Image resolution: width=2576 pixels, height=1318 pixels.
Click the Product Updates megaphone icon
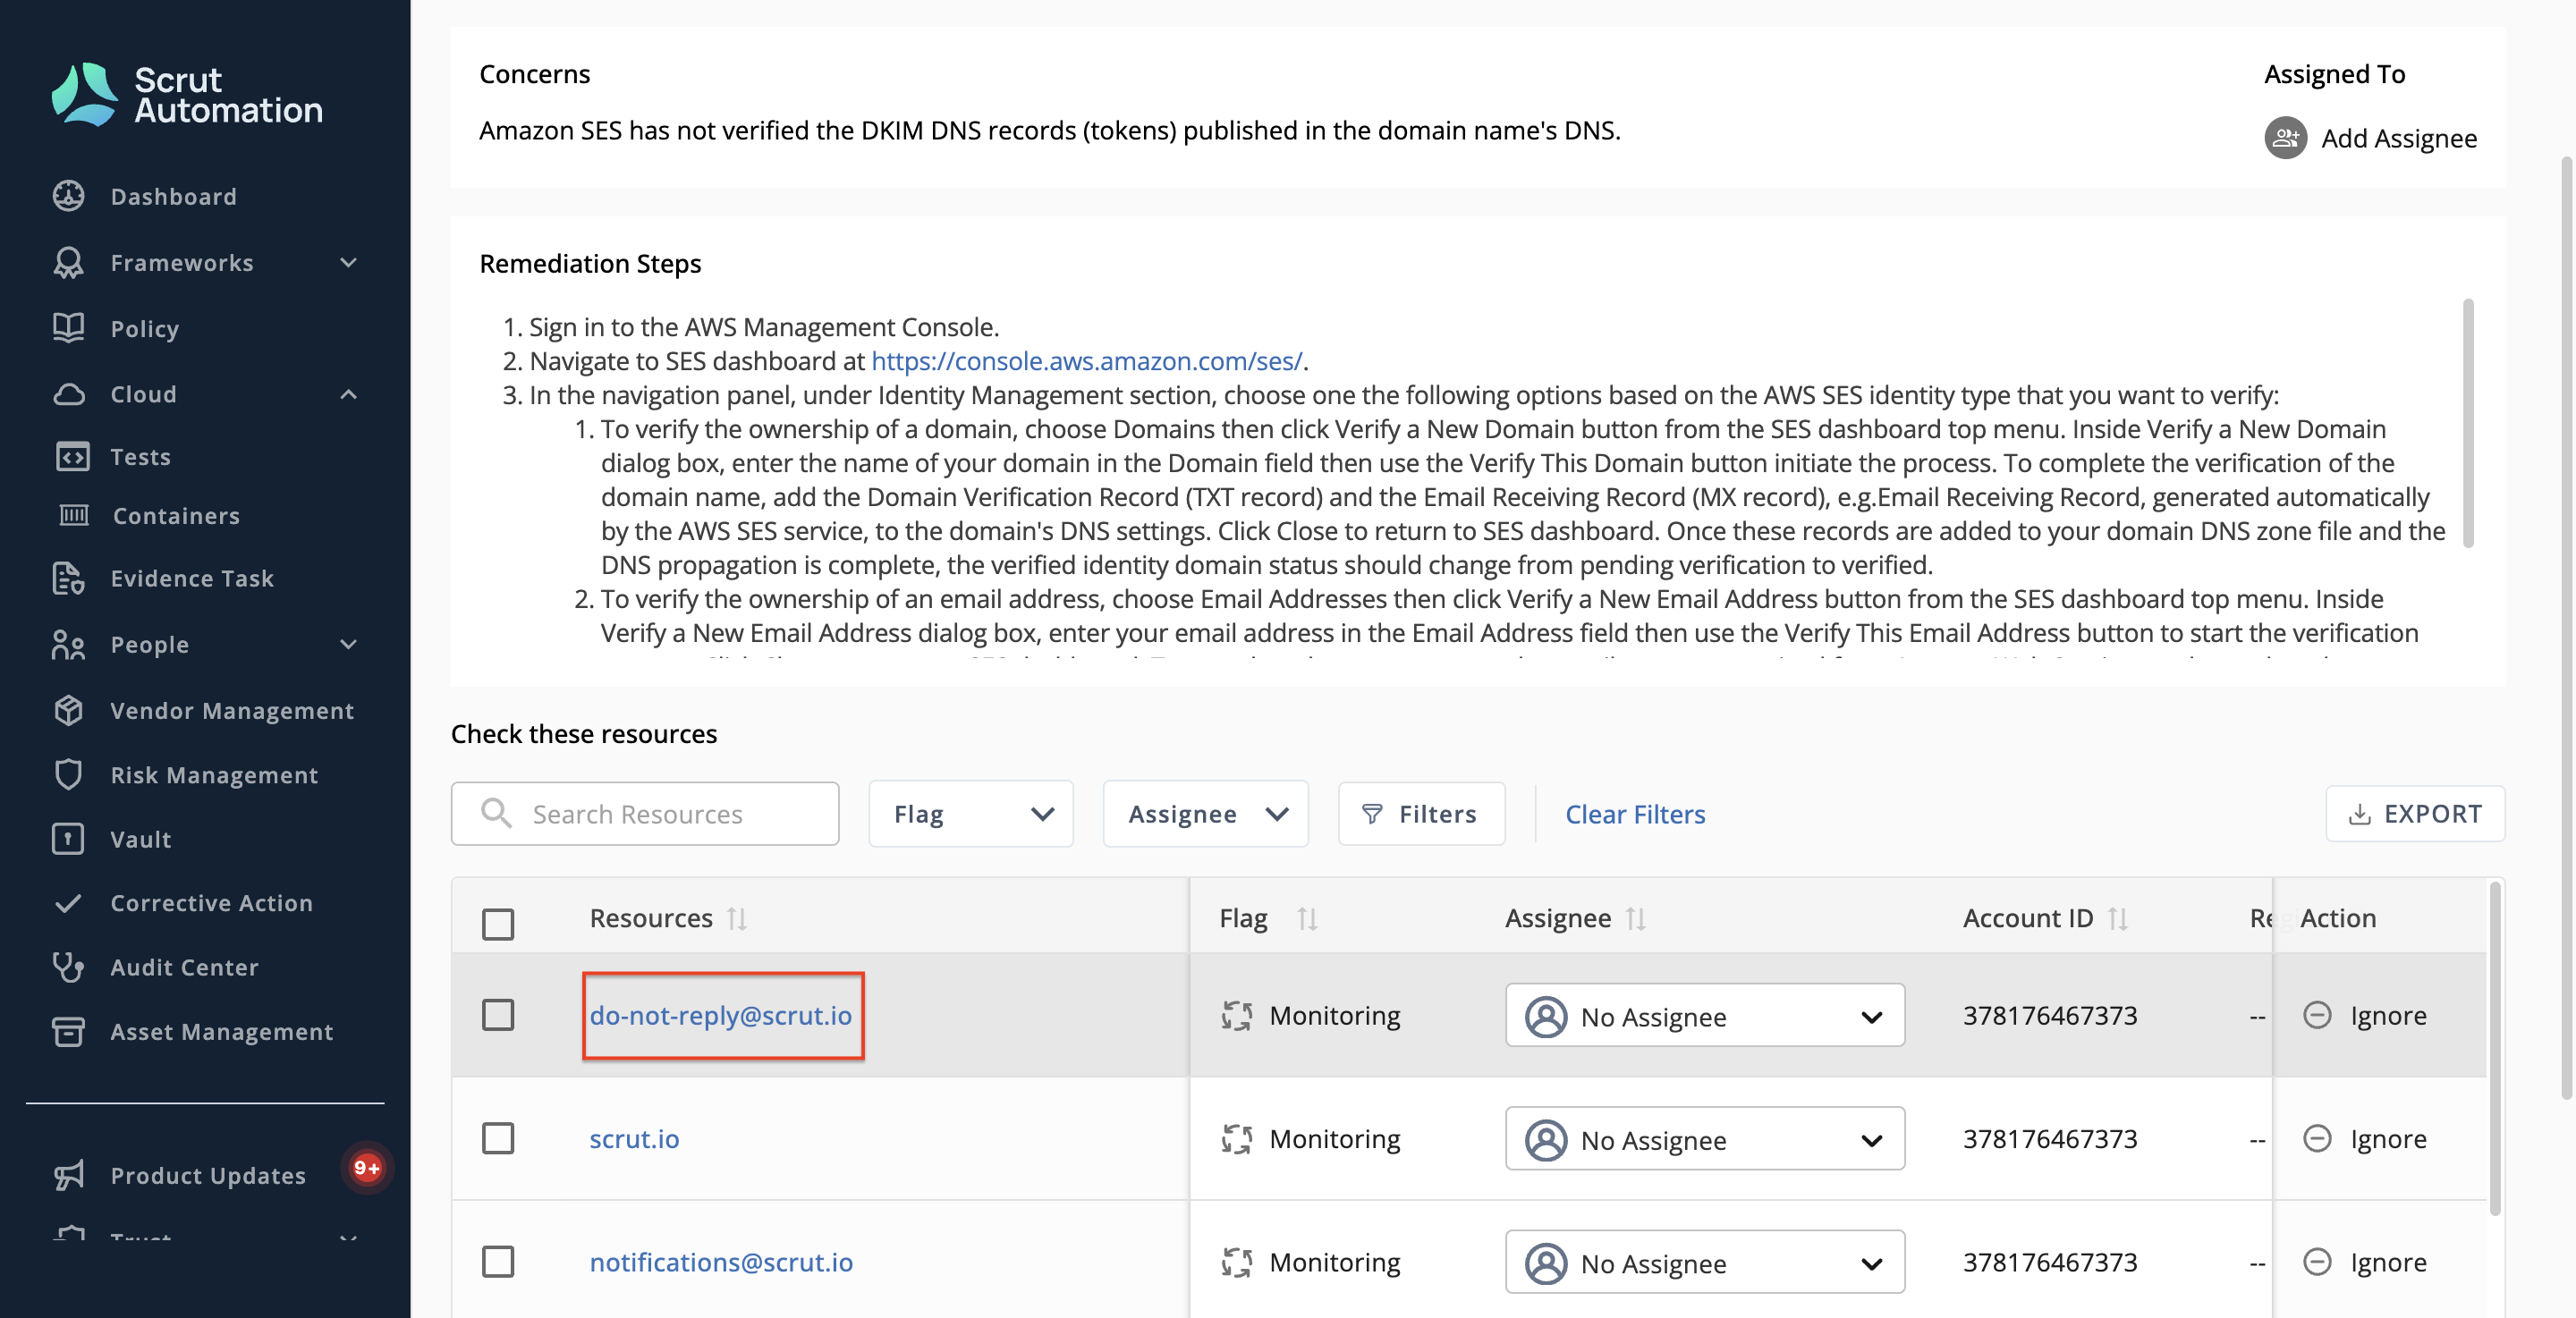click(x=68, y=1175)
